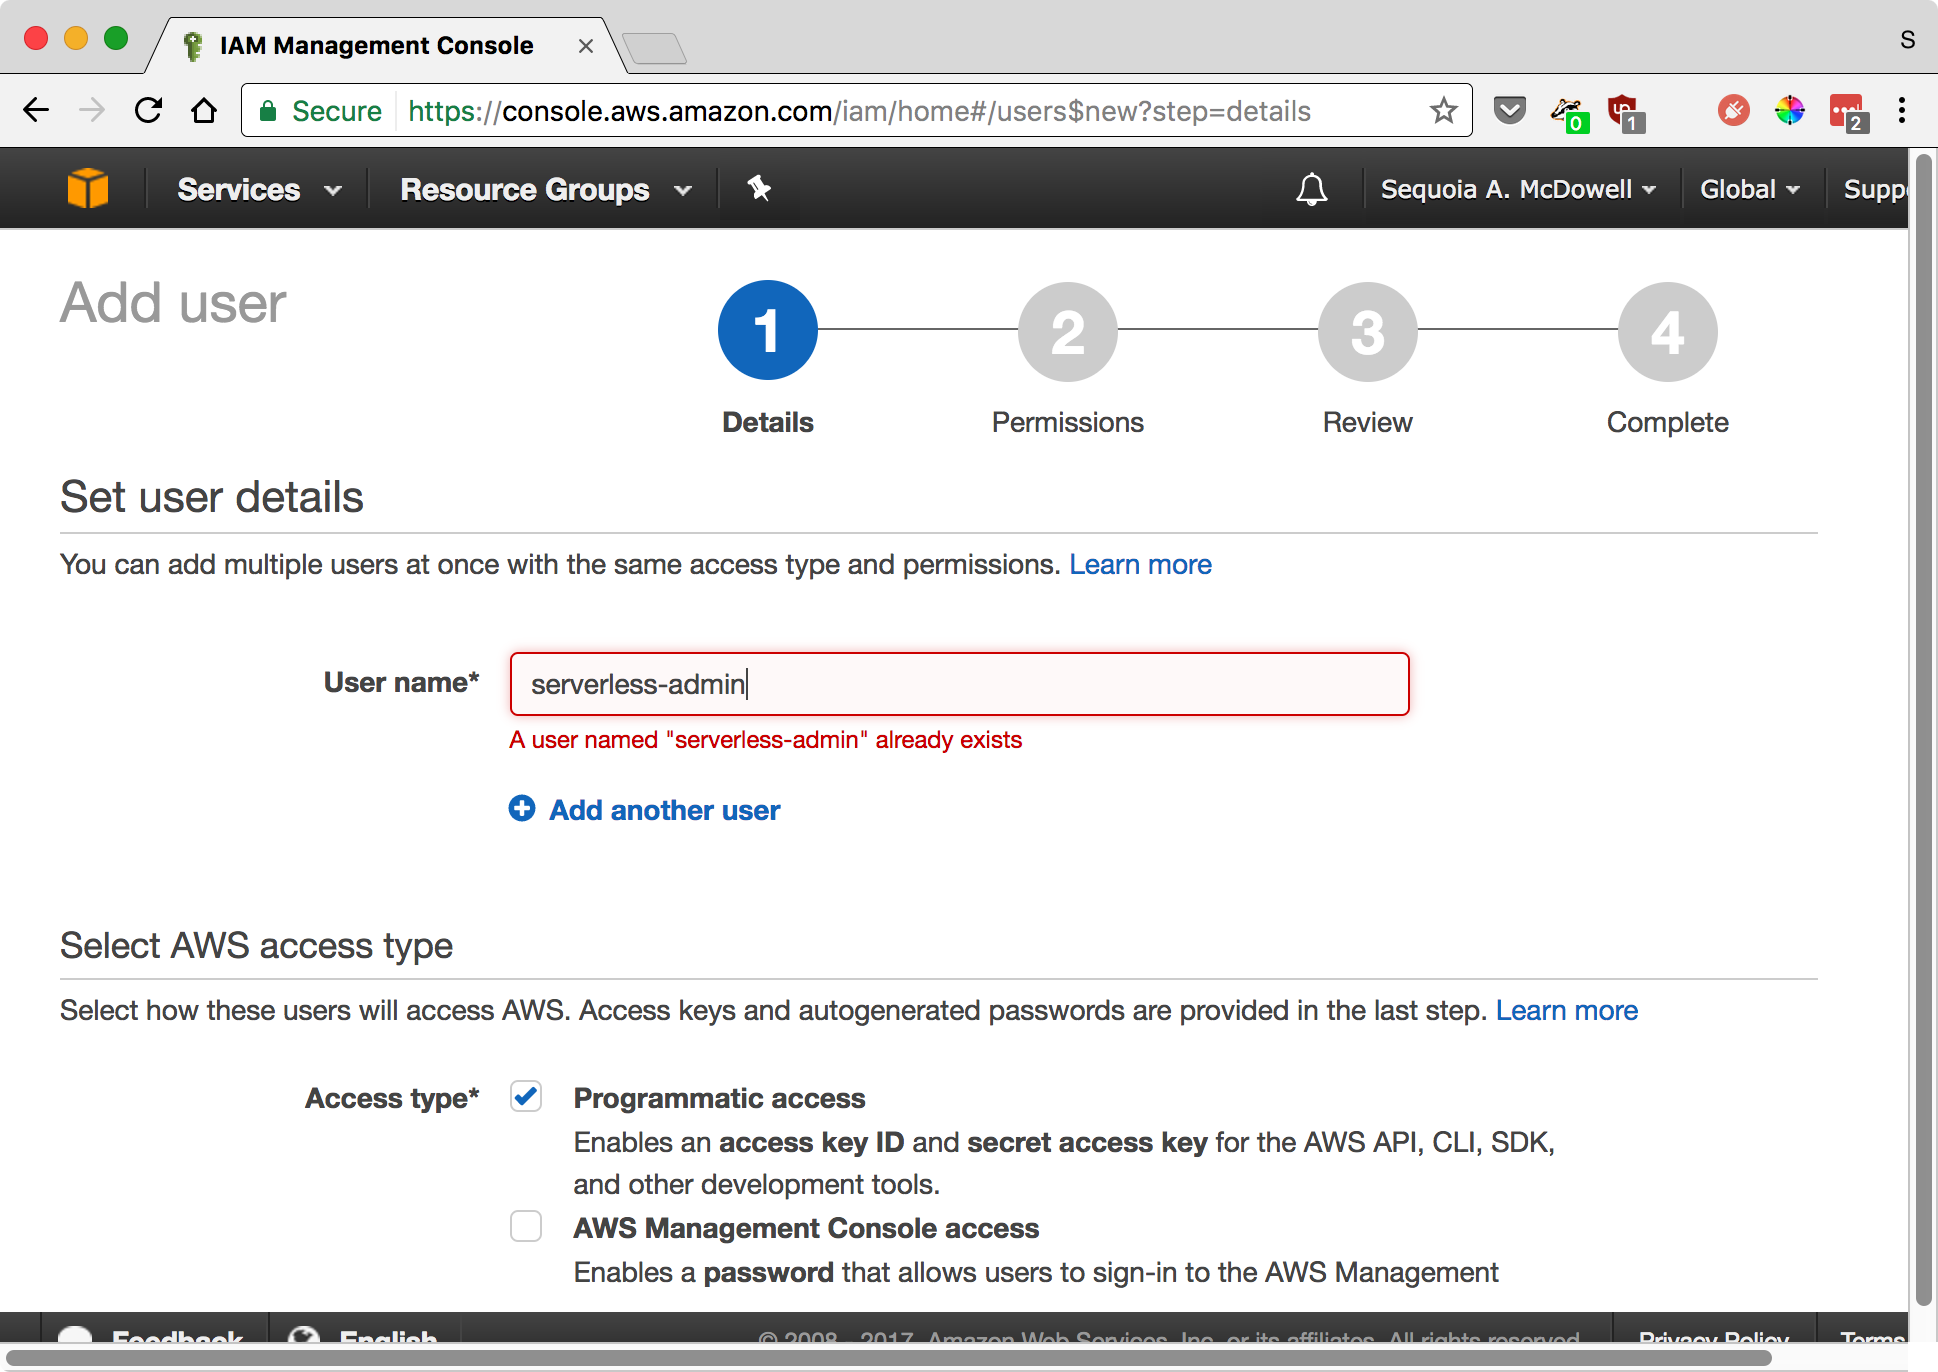Viewport: 1938px width, 1372px height.
Task: Click the horizontal page scrollbar
Action: click(890, 1358)
